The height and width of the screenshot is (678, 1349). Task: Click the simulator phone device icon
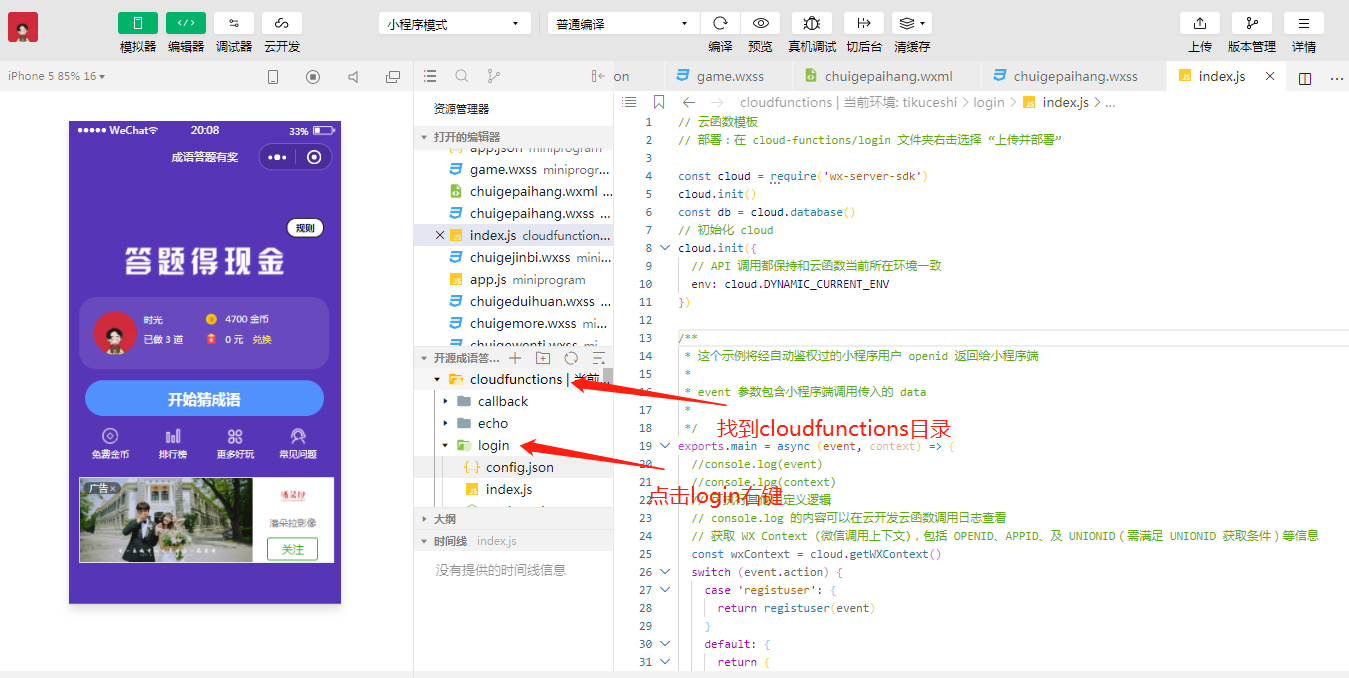(x=273, y=77)
